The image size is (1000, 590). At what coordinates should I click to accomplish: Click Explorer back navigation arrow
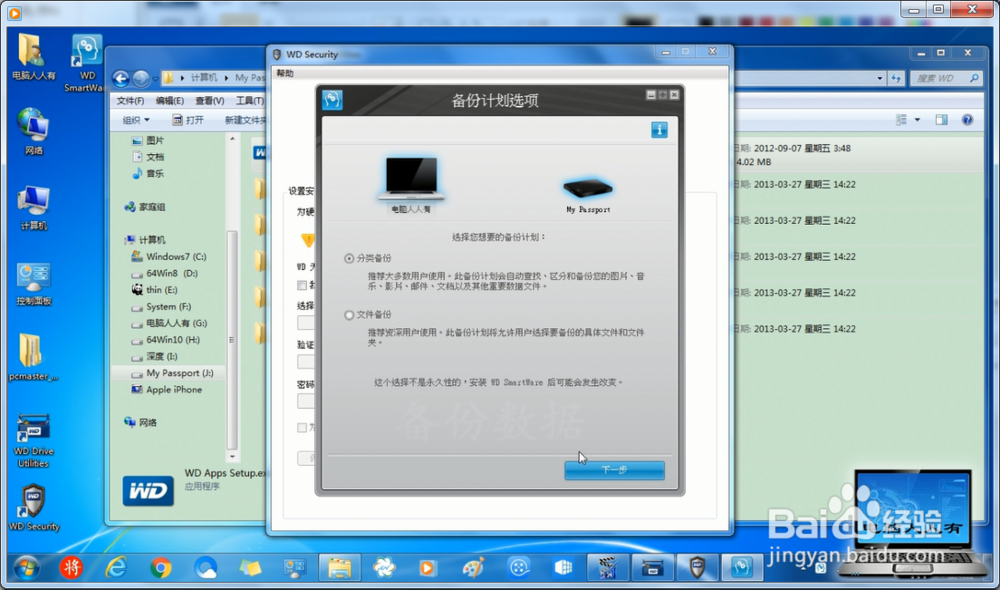121,78
